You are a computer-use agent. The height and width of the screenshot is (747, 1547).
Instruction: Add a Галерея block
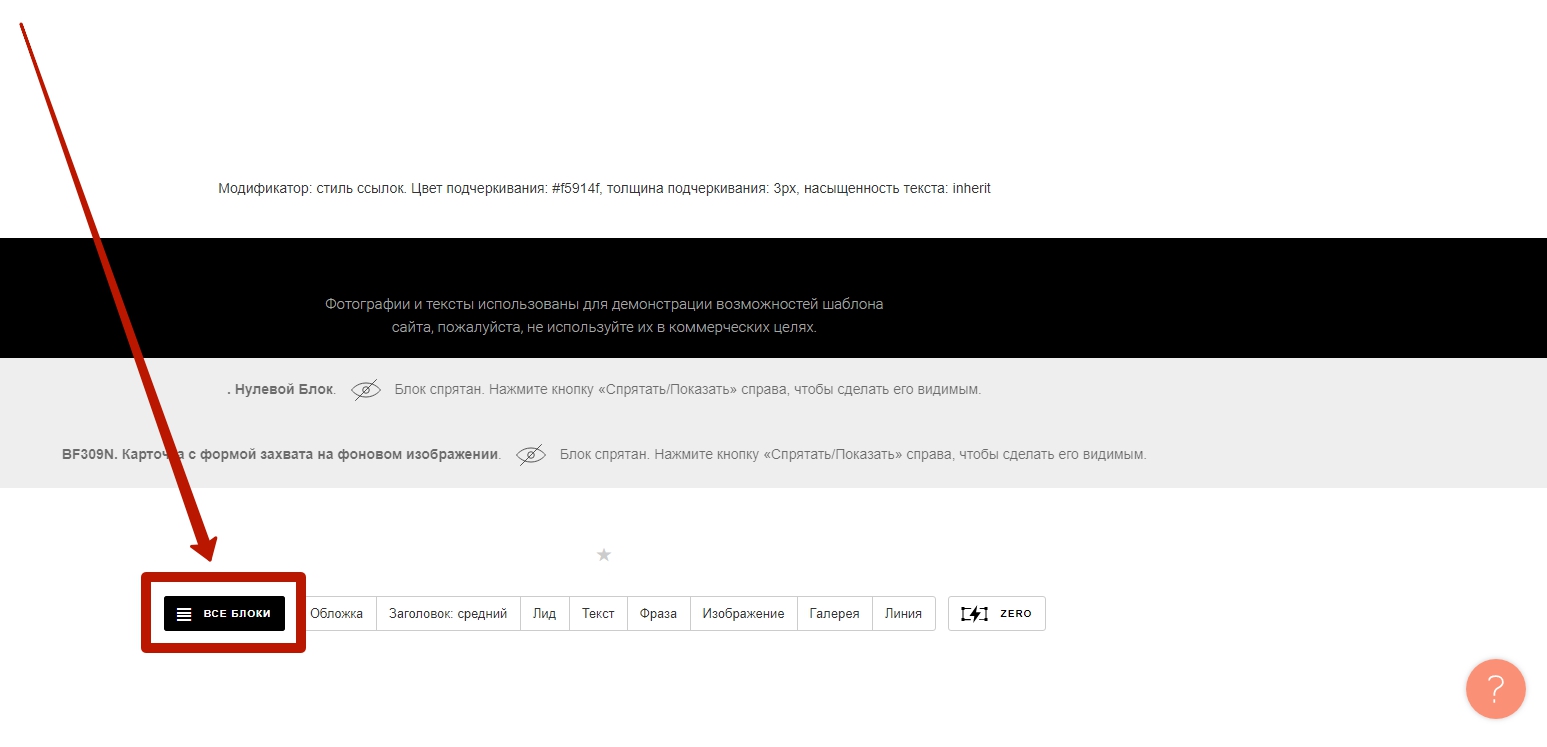point(834,614)
